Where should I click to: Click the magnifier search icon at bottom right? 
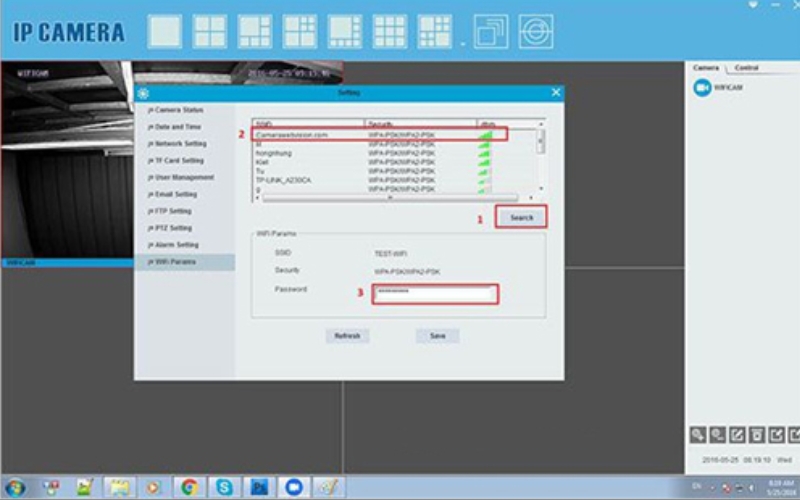point(698,434)
